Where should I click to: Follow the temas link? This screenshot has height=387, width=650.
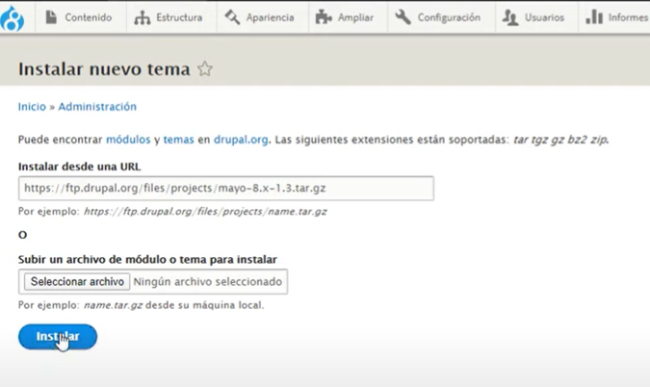pos(179,140)
